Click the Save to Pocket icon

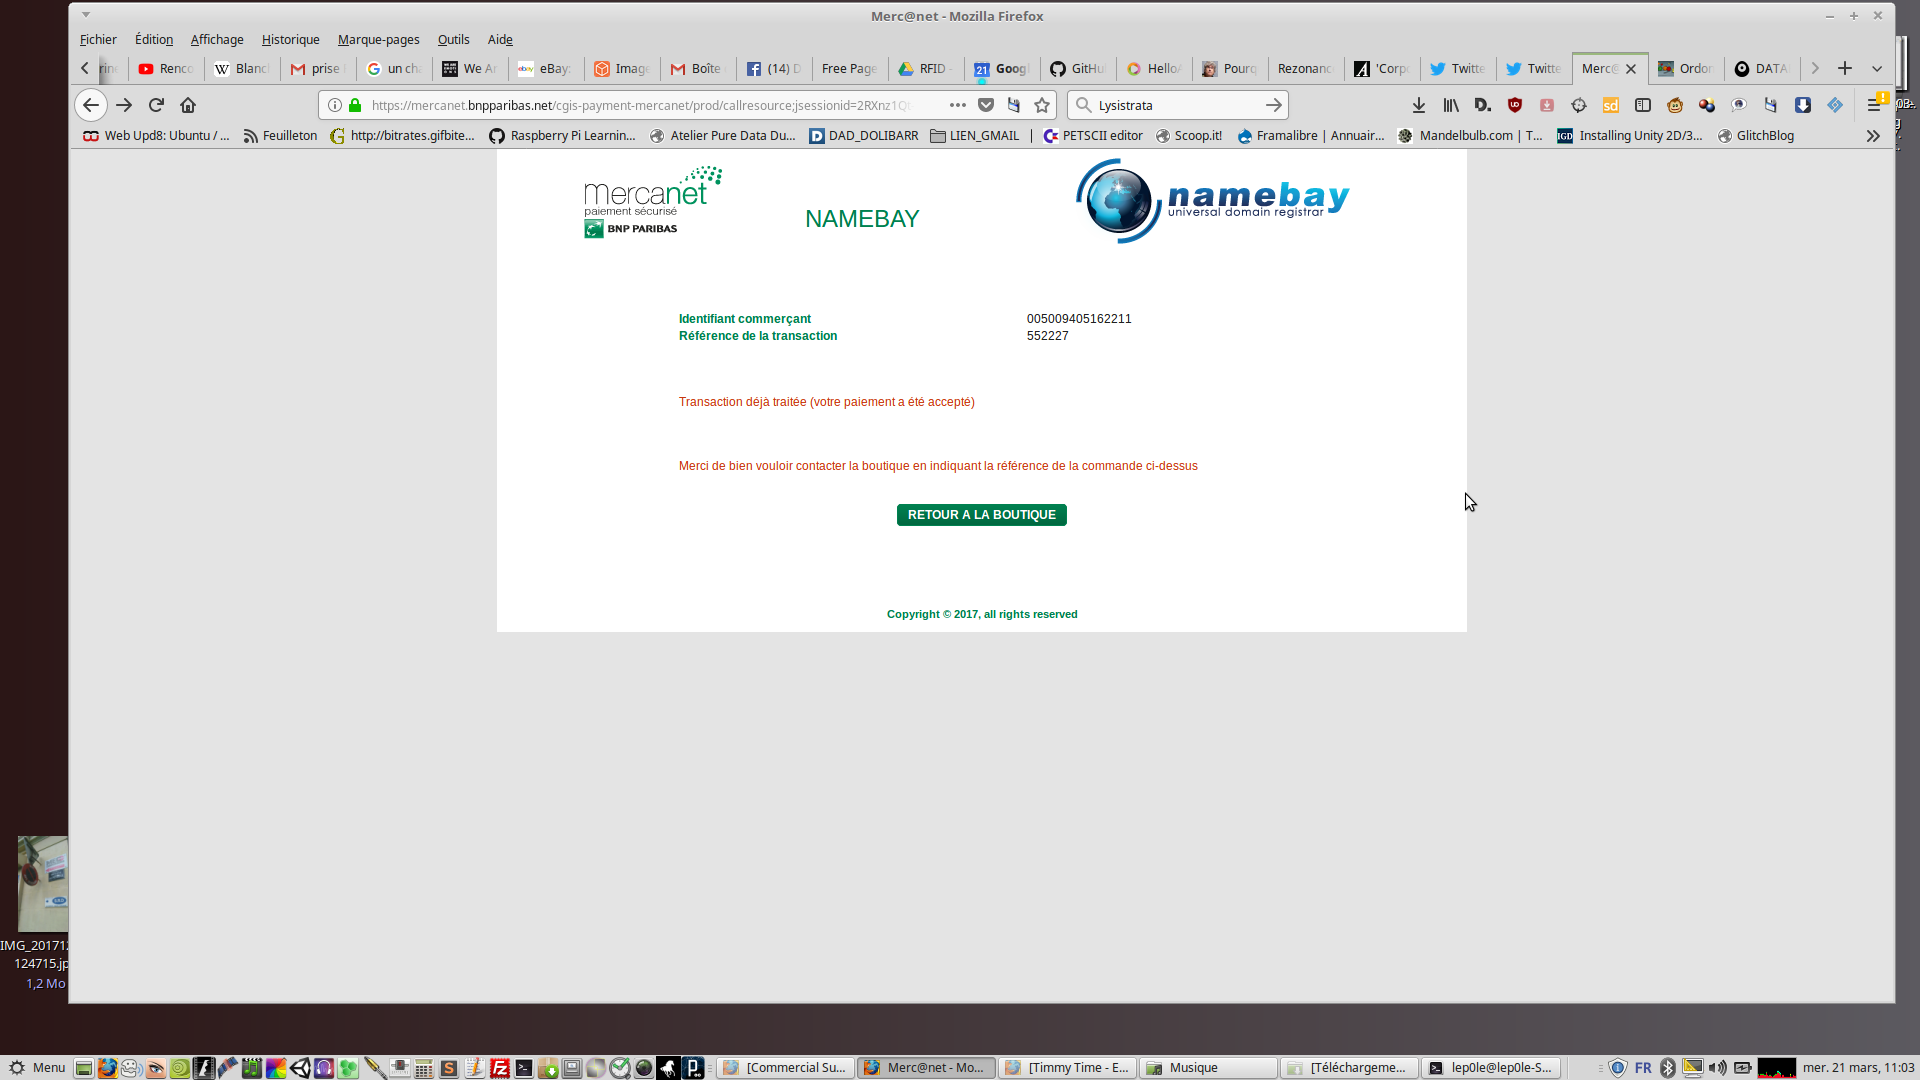click(986, 105)
